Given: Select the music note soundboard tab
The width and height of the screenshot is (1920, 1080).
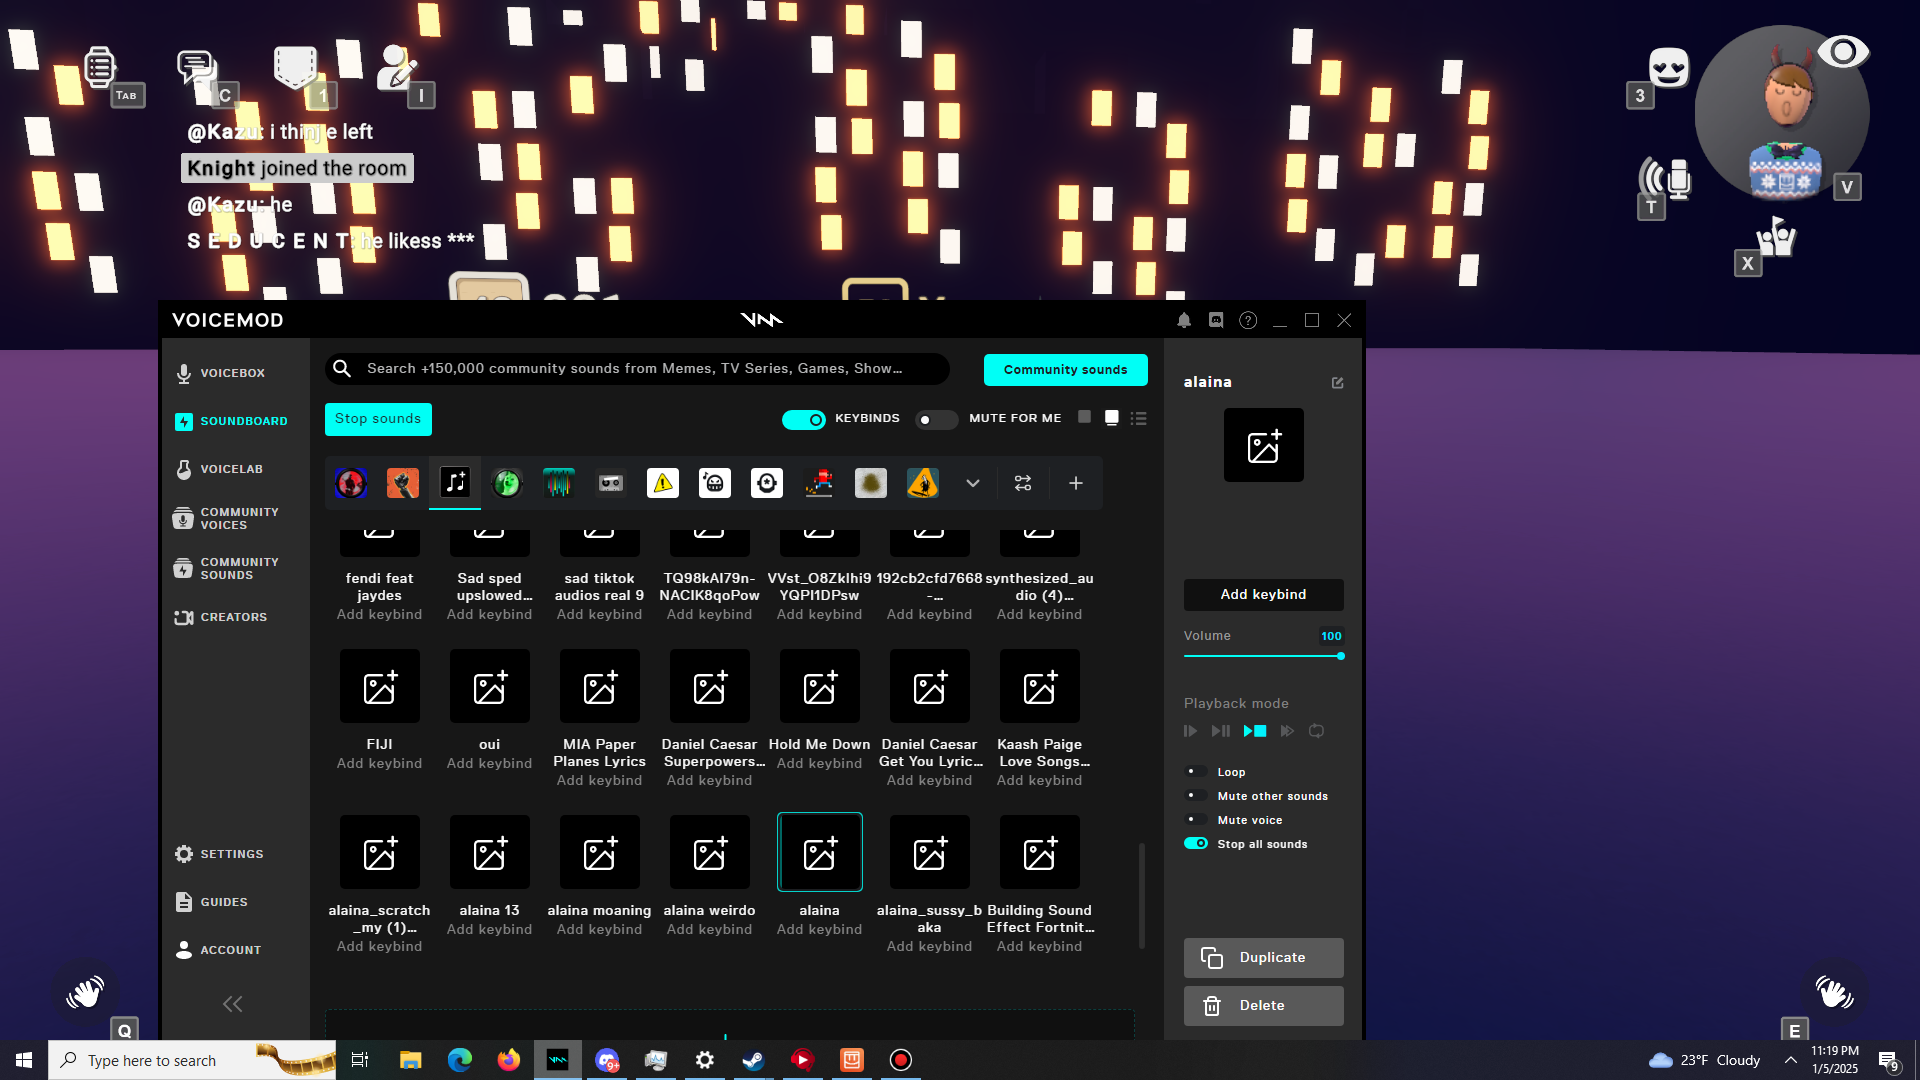Looking at the screenshot, I should tap(455, 483).
